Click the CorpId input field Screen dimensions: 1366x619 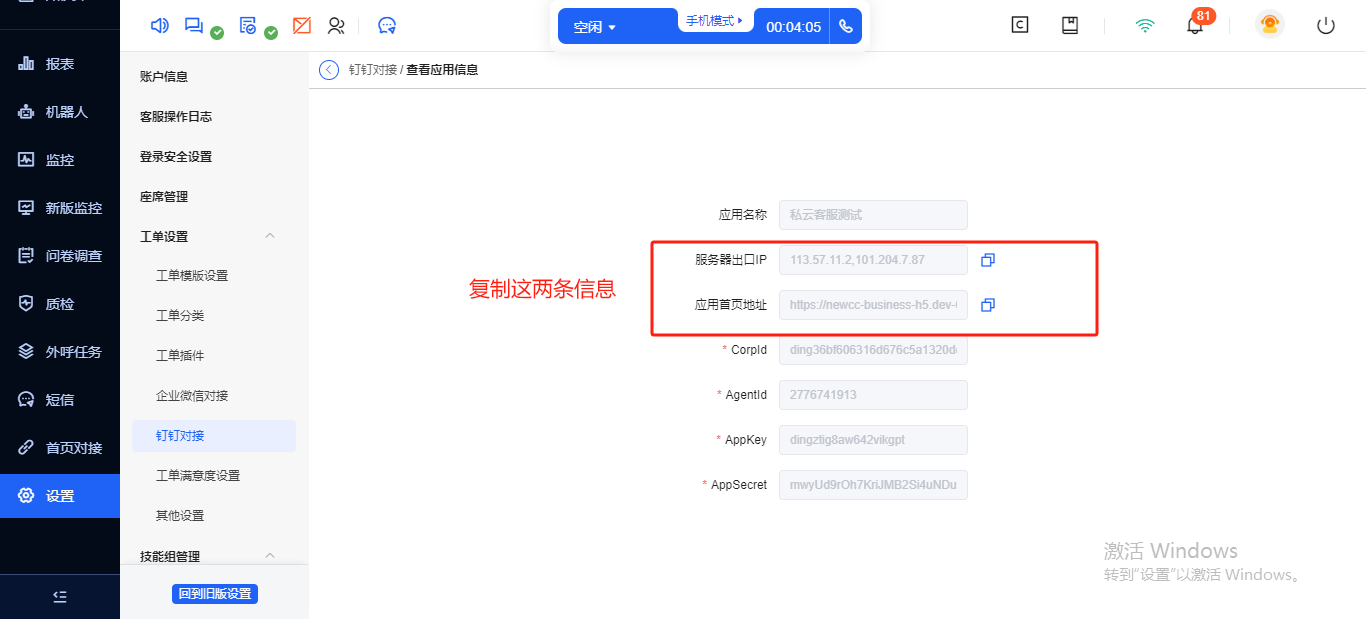pos(873,350)
